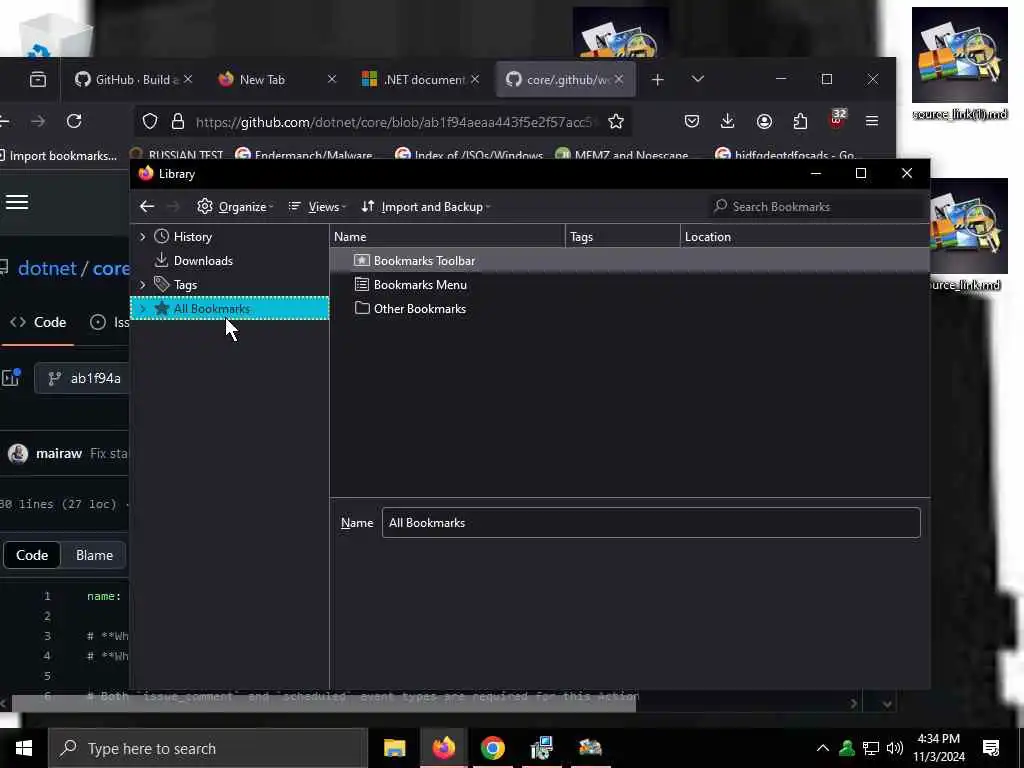Select Tags in Library sidebar

[185, 285]
